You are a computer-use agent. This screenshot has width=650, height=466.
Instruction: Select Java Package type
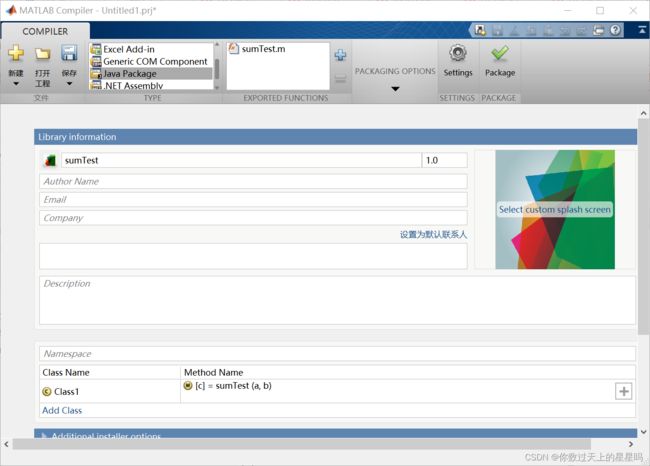(151, 73)
